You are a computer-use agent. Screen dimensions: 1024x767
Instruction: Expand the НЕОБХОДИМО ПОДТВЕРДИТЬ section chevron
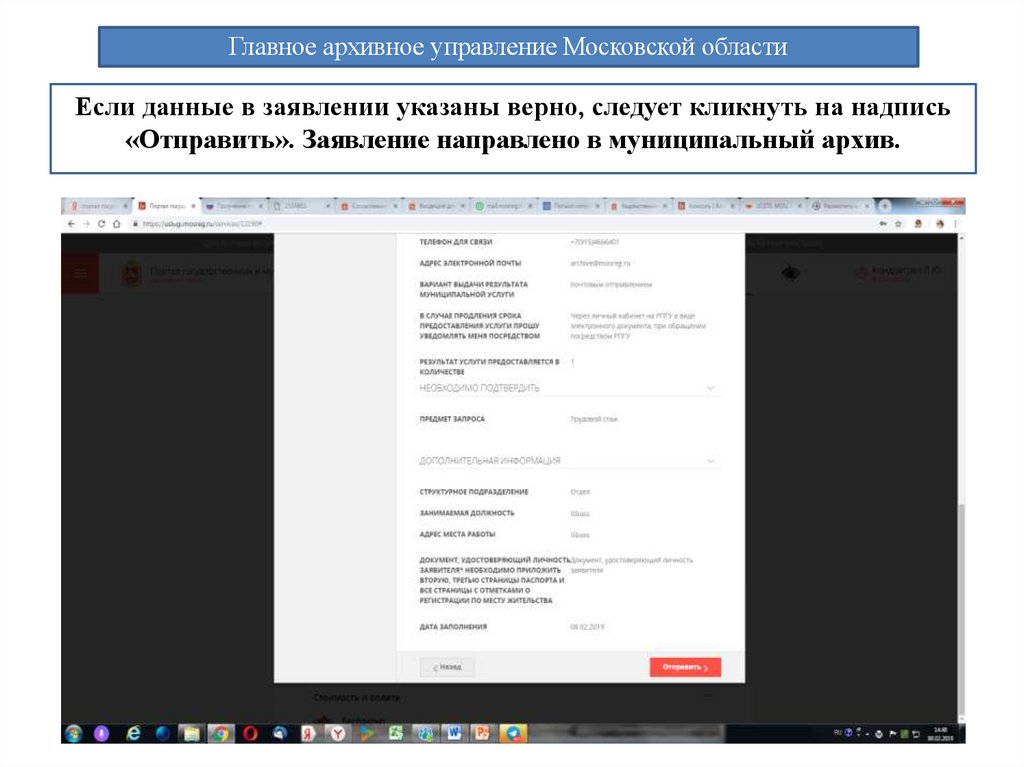711,388
